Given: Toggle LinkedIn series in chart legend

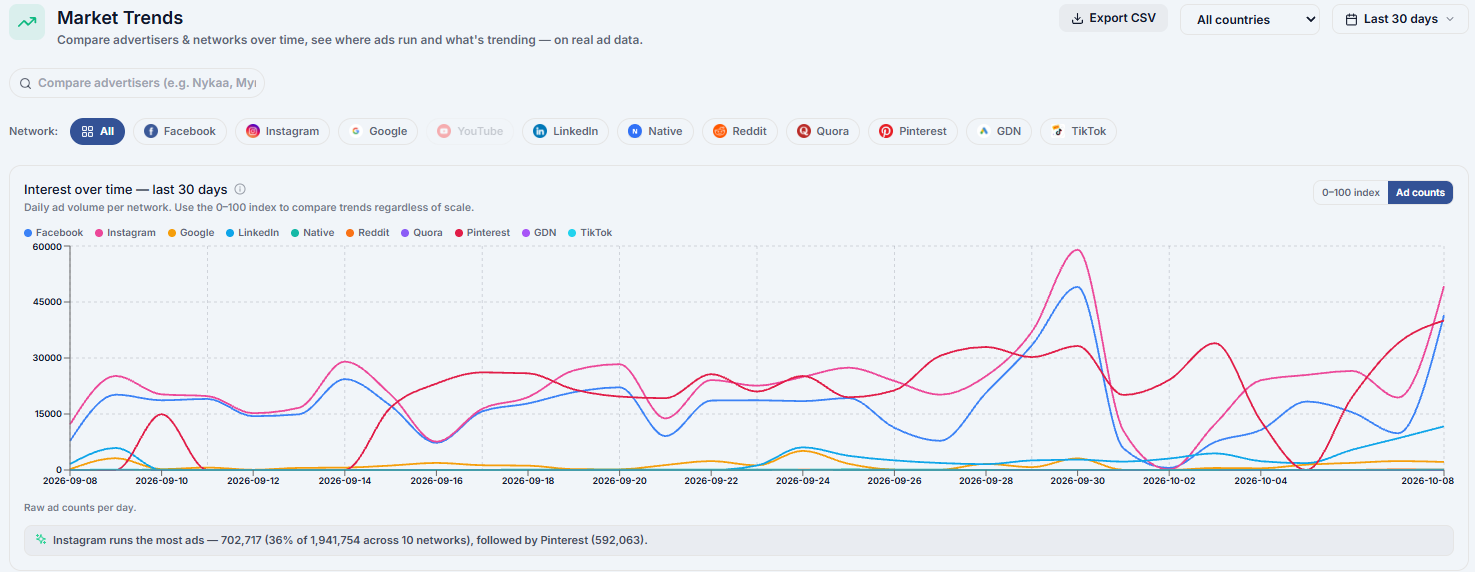Looking at the screenshot, I should click(x=252, y=233).
